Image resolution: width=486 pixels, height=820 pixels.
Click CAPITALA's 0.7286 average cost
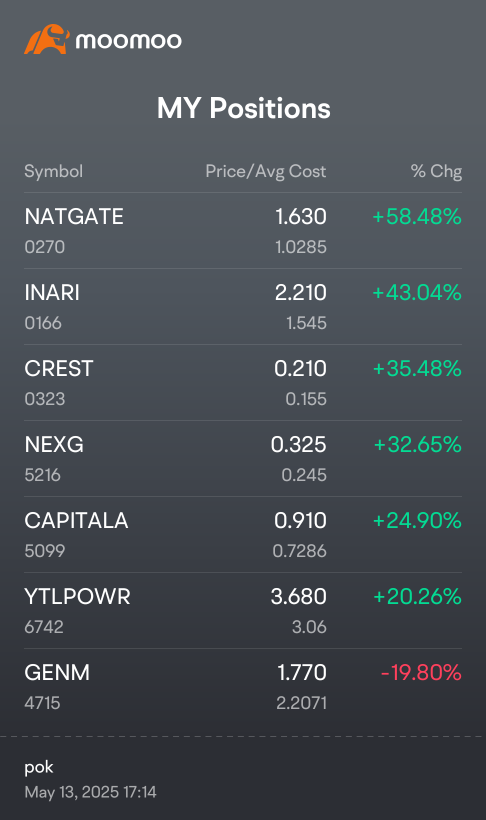299,551
